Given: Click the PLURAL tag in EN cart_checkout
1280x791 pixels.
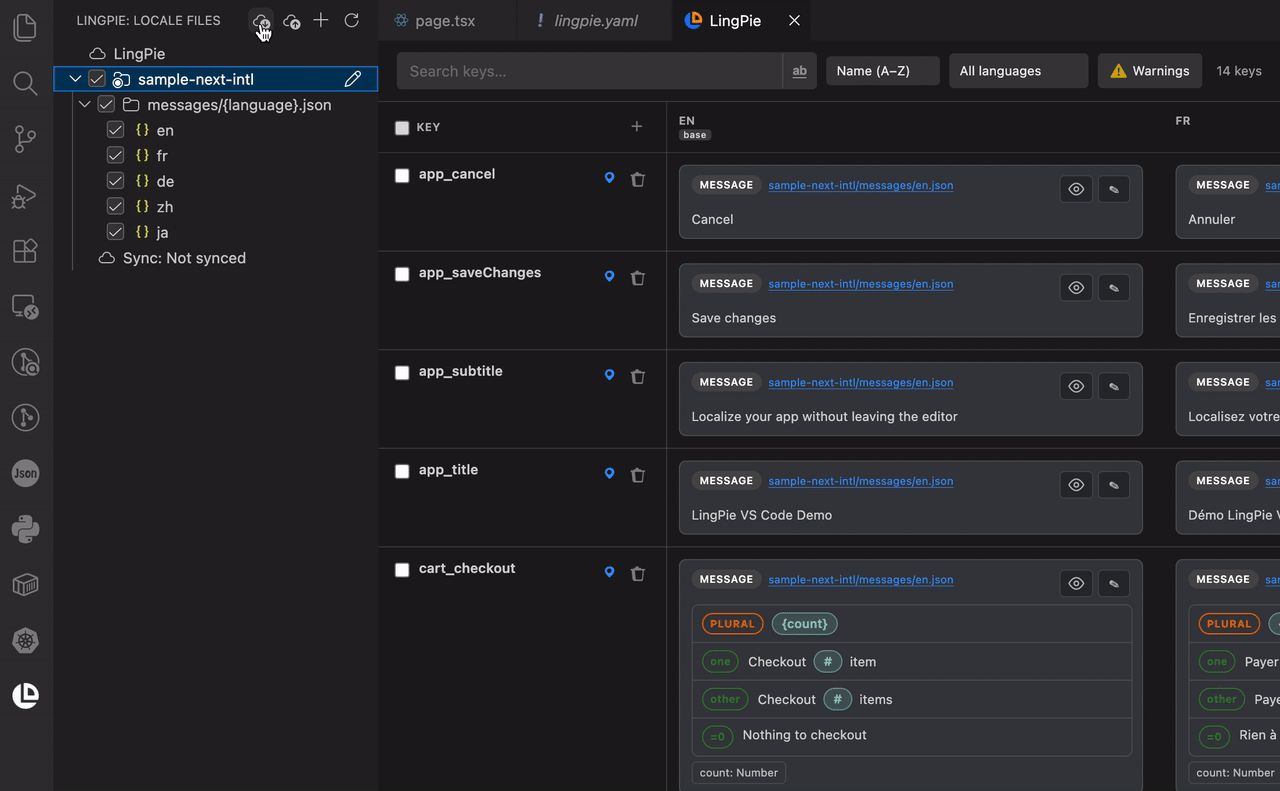Looking at the screenshot, I should 732,624.
